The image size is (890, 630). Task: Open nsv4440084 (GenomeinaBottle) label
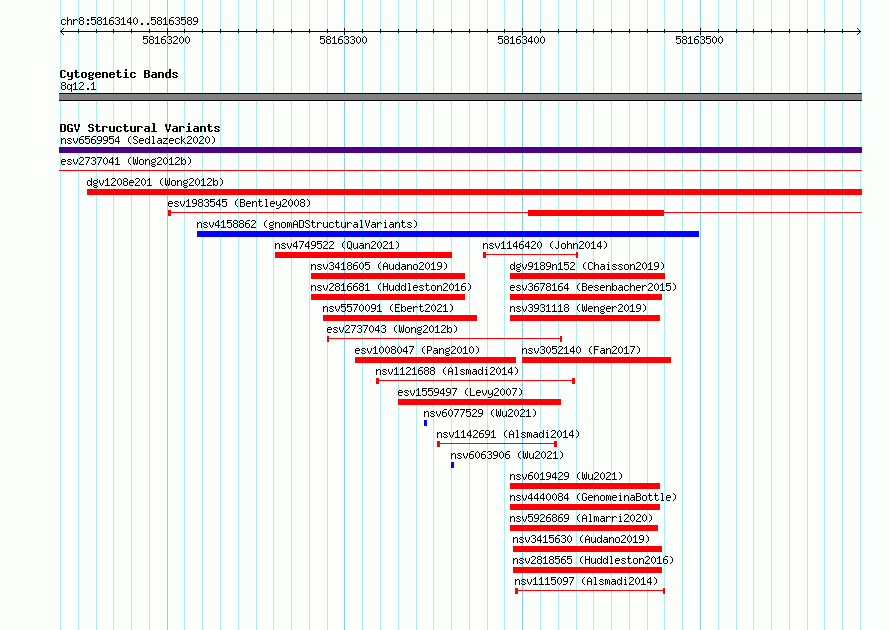coord(593,497)
